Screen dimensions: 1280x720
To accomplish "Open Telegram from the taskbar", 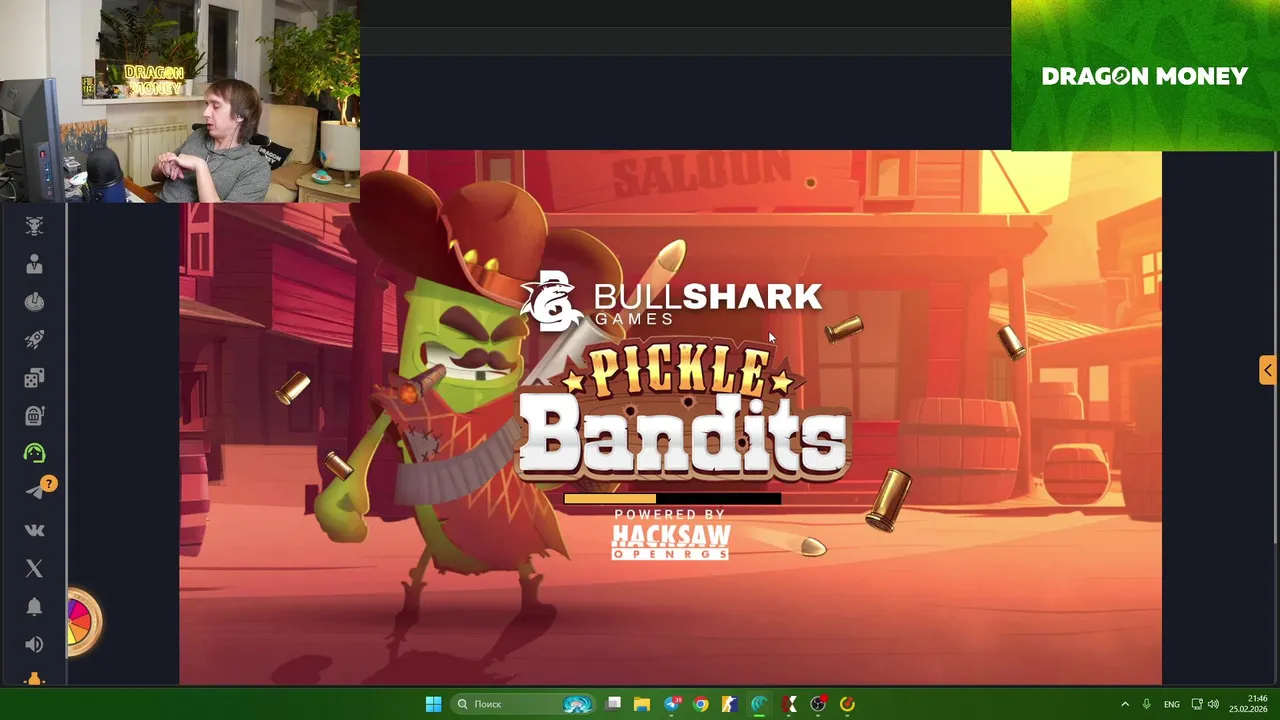I will (x=672, y=704).
